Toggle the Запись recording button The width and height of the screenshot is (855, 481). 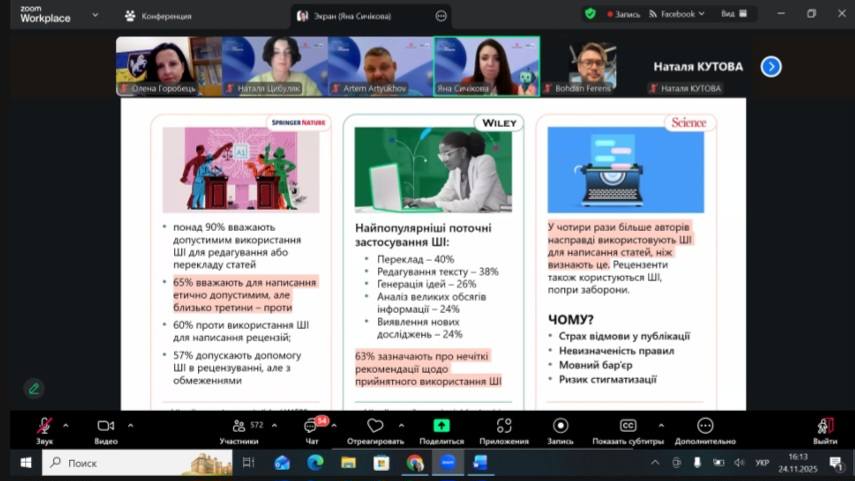click(x=560, y=426)
